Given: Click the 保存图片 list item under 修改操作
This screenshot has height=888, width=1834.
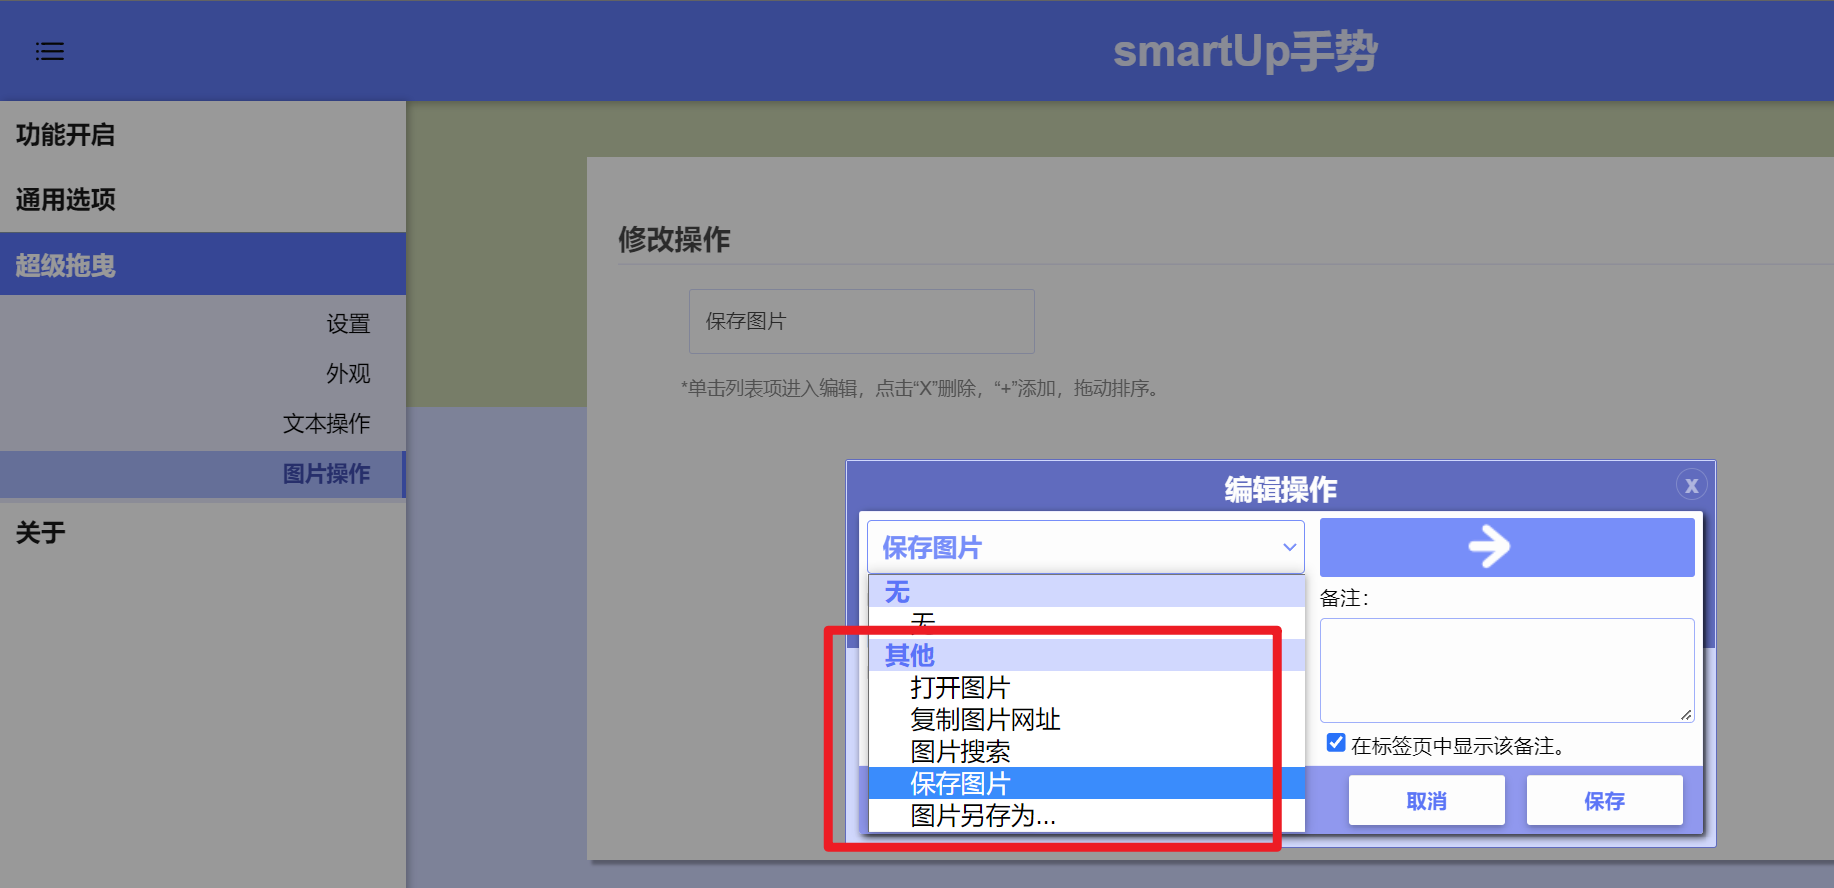Looking at the screenshot, I should 861,321.
